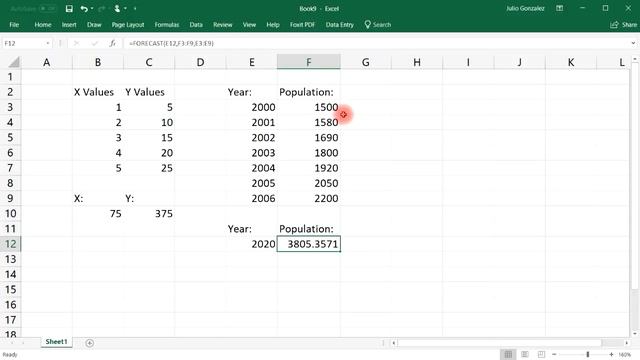Switch to Page Break Preview icon
The width and height of the screenshot is (640, 360).
[541, 354]
